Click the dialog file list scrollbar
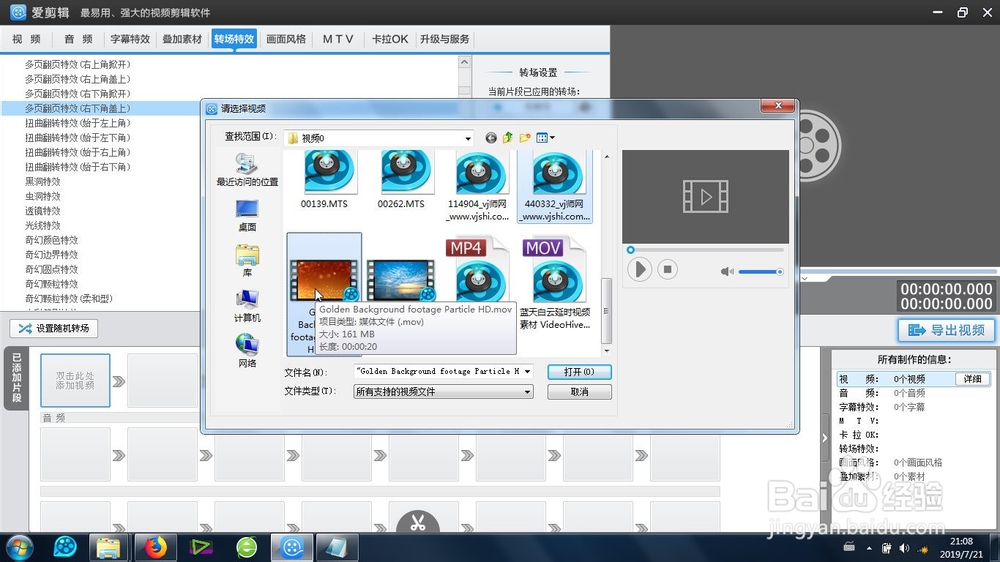This screenshot has height=562, width=1000. tap(607, 311)
